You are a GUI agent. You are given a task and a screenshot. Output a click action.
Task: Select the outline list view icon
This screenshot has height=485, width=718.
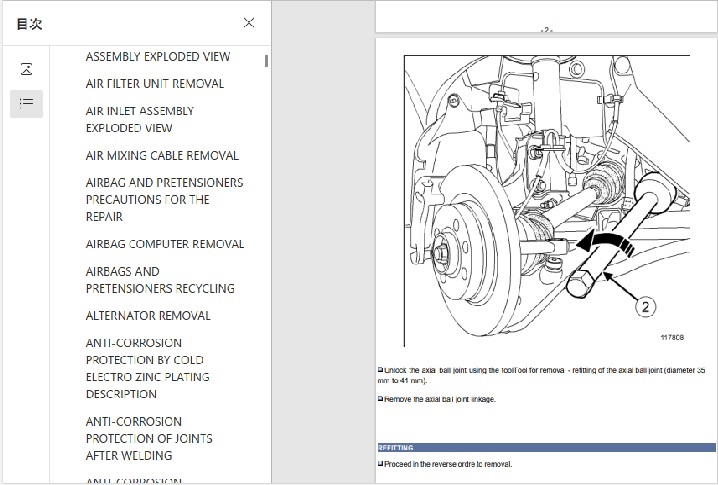click(x=27, y=103)
